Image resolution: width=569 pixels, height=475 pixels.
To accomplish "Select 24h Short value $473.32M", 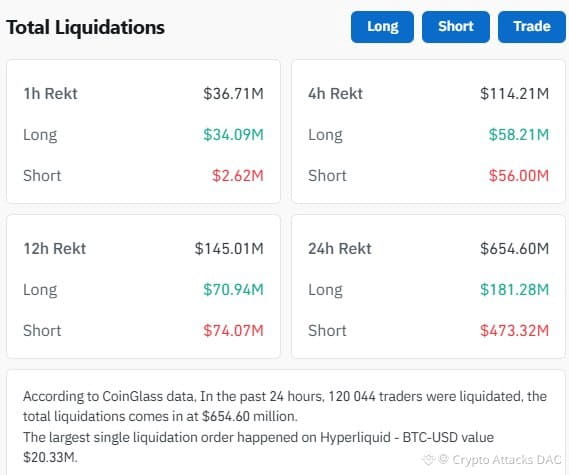I will [515, 331].
